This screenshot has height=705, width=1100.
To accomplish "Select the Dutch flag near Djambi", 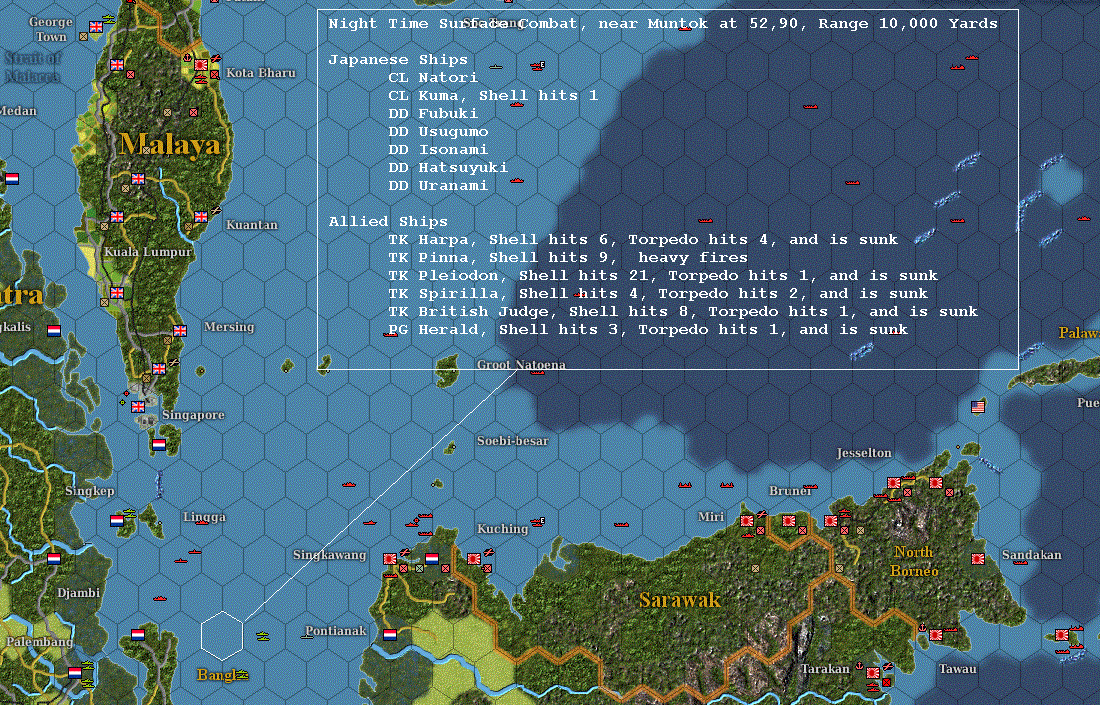I will click(54, 559).
